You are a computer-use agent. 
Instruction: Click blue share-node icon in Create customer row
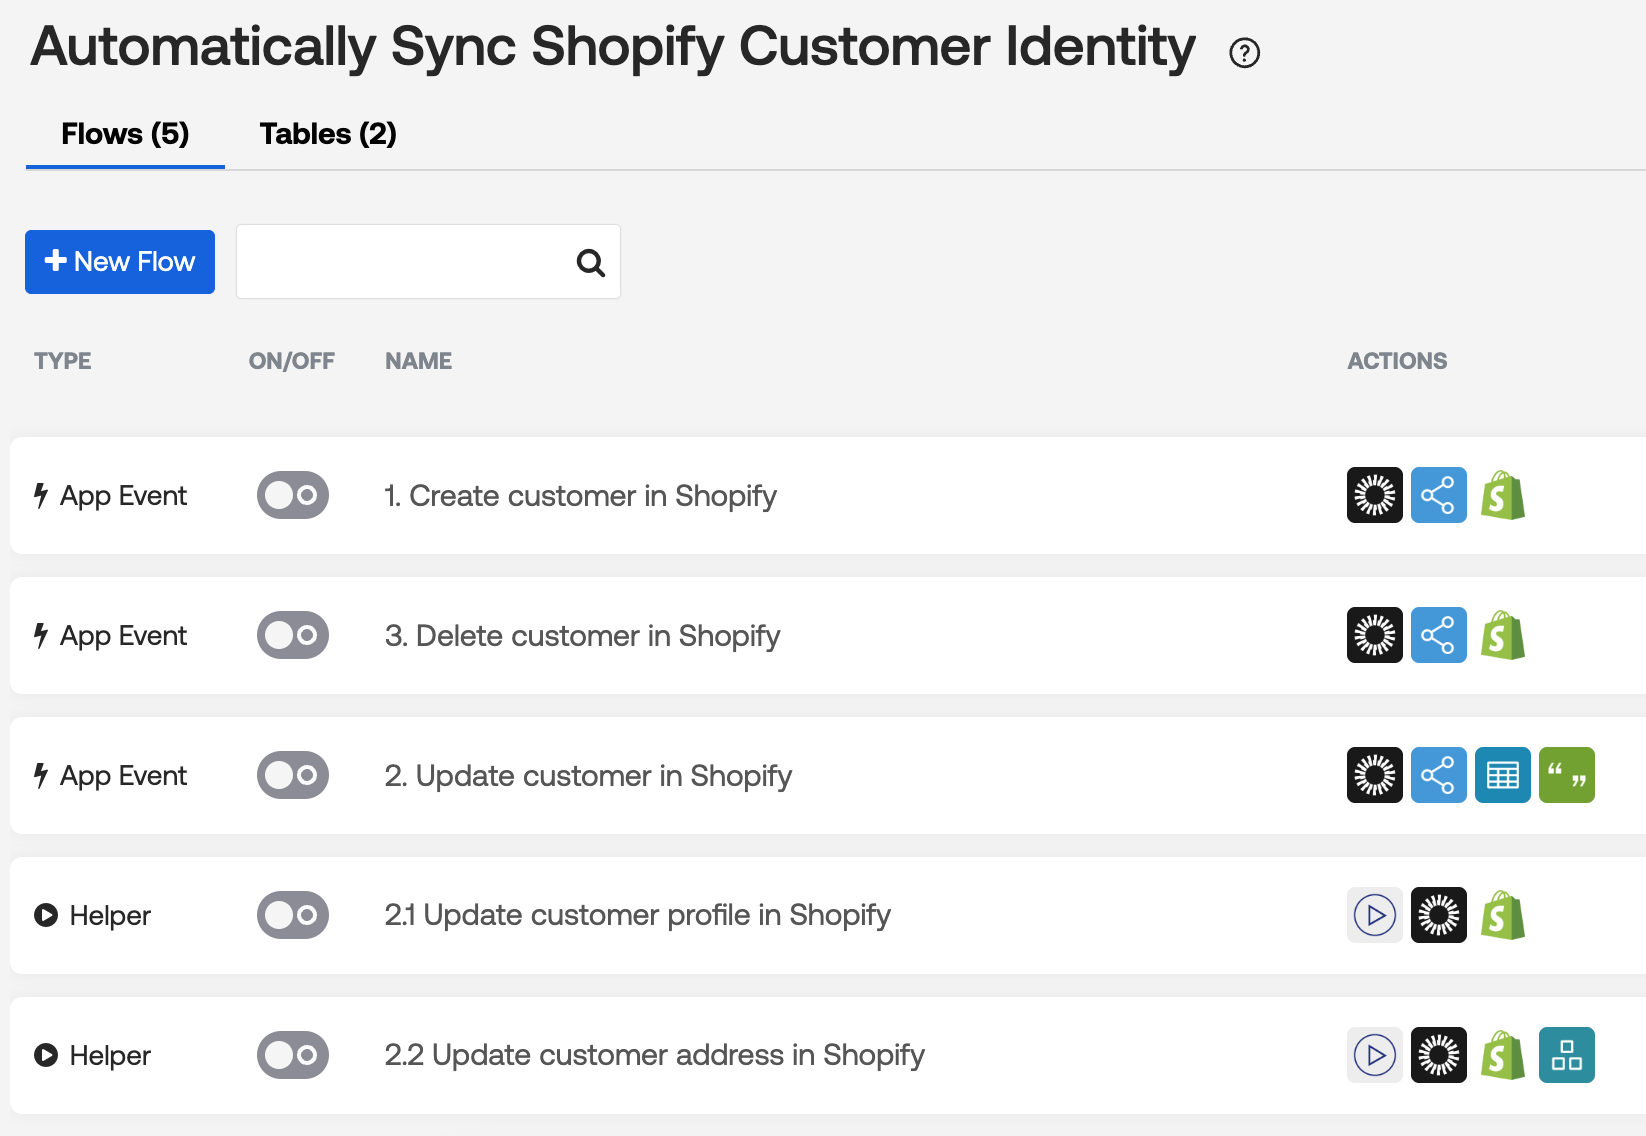1439,495
